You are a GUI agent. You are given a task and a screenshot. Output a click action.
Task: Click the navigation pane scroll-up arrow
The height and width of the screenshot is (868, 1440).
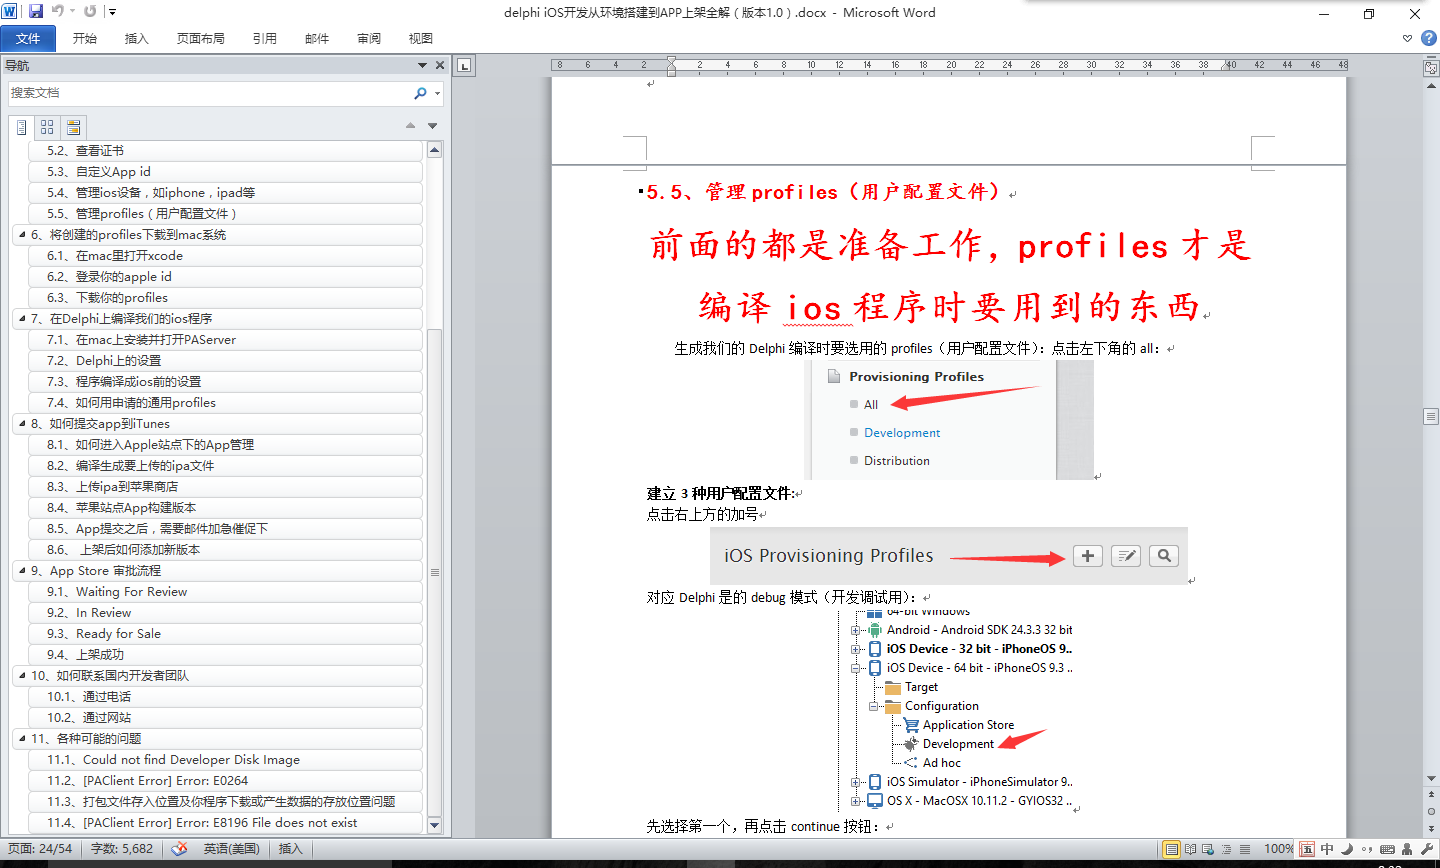pyautogui.click(x=435, y=150)
